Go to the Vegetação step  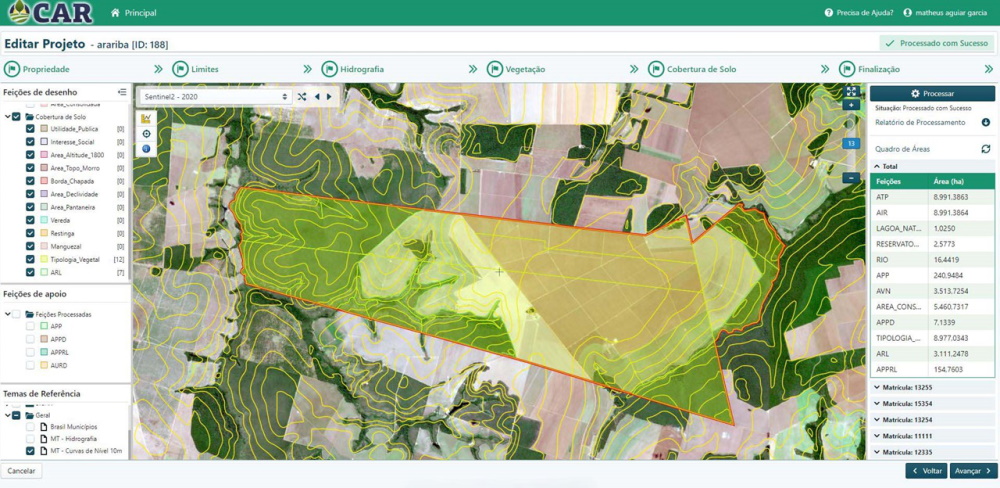pyautogui.click(x=516, y=69)
